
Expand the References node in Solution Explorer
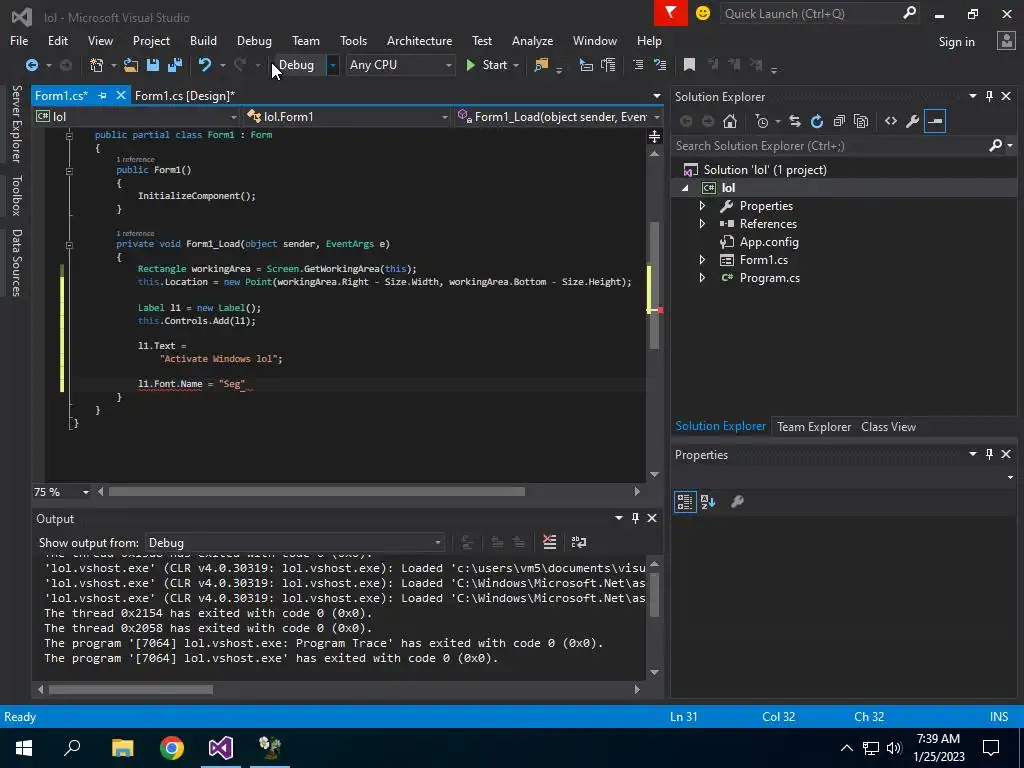[702, 224]
